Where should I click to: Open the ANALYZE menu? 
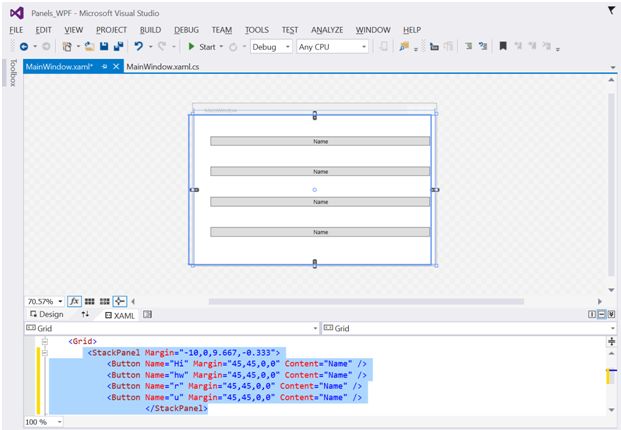(x=327, y=30)
